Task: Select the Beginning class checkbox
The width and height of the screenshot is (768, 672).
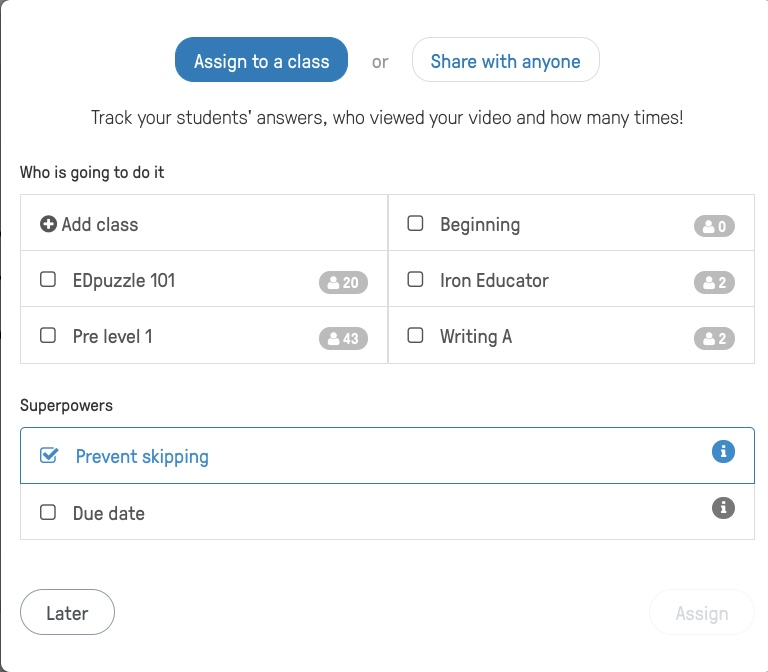Action: (x=415, y=224)
